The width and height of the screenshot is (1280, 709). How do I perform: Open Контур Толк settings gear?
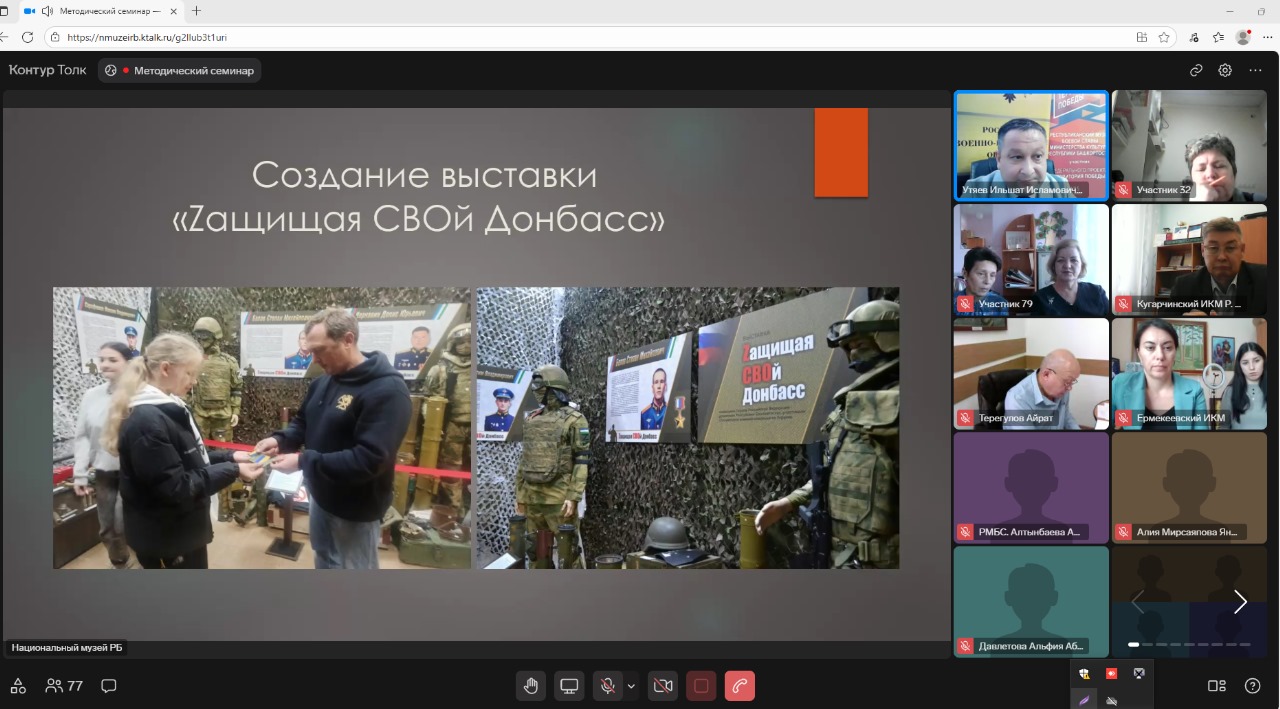click(x=1225, y=70)
